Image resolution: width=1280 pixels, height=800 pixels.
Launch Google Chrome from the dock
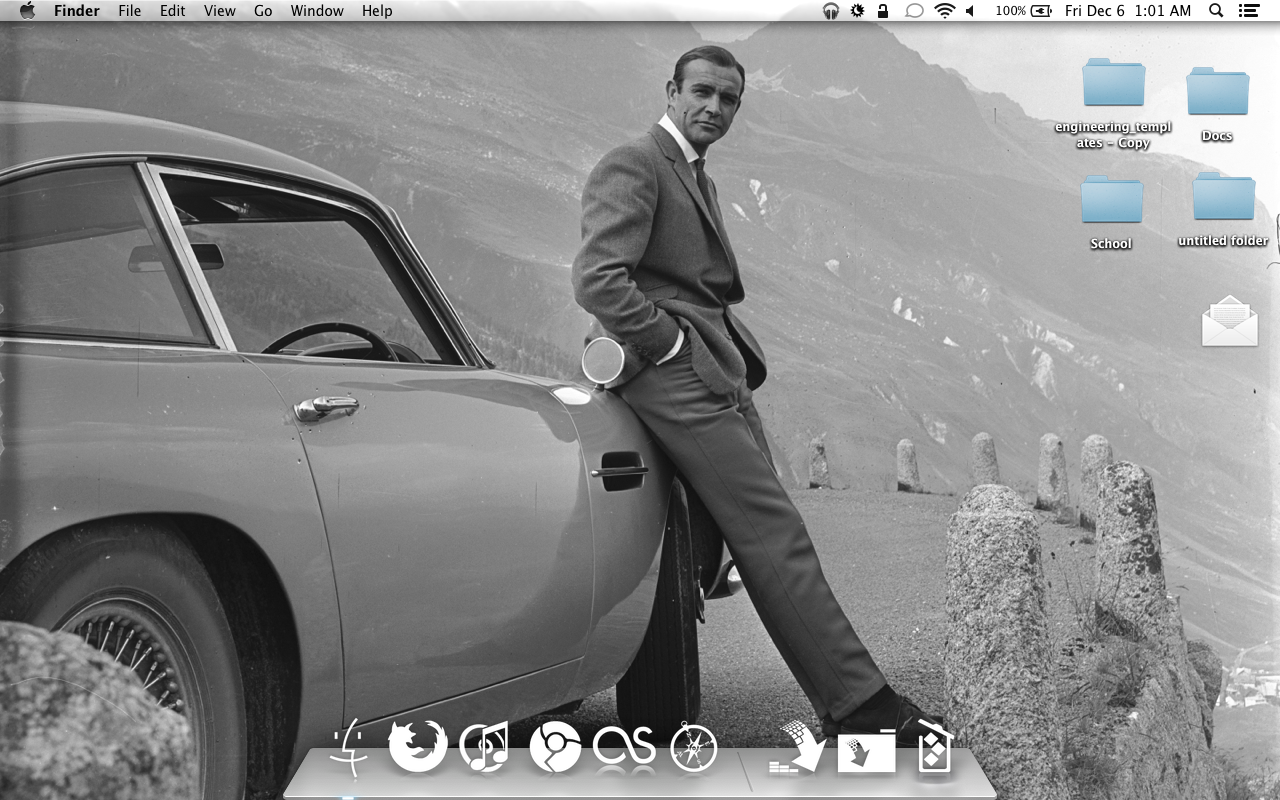(555, 747)
